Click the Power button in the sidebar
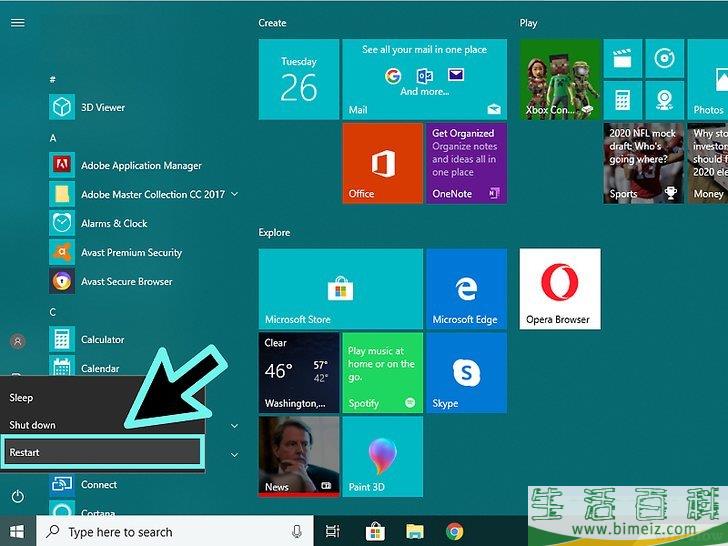This screenshot has height=546, width=728. [x=17, y=497]
